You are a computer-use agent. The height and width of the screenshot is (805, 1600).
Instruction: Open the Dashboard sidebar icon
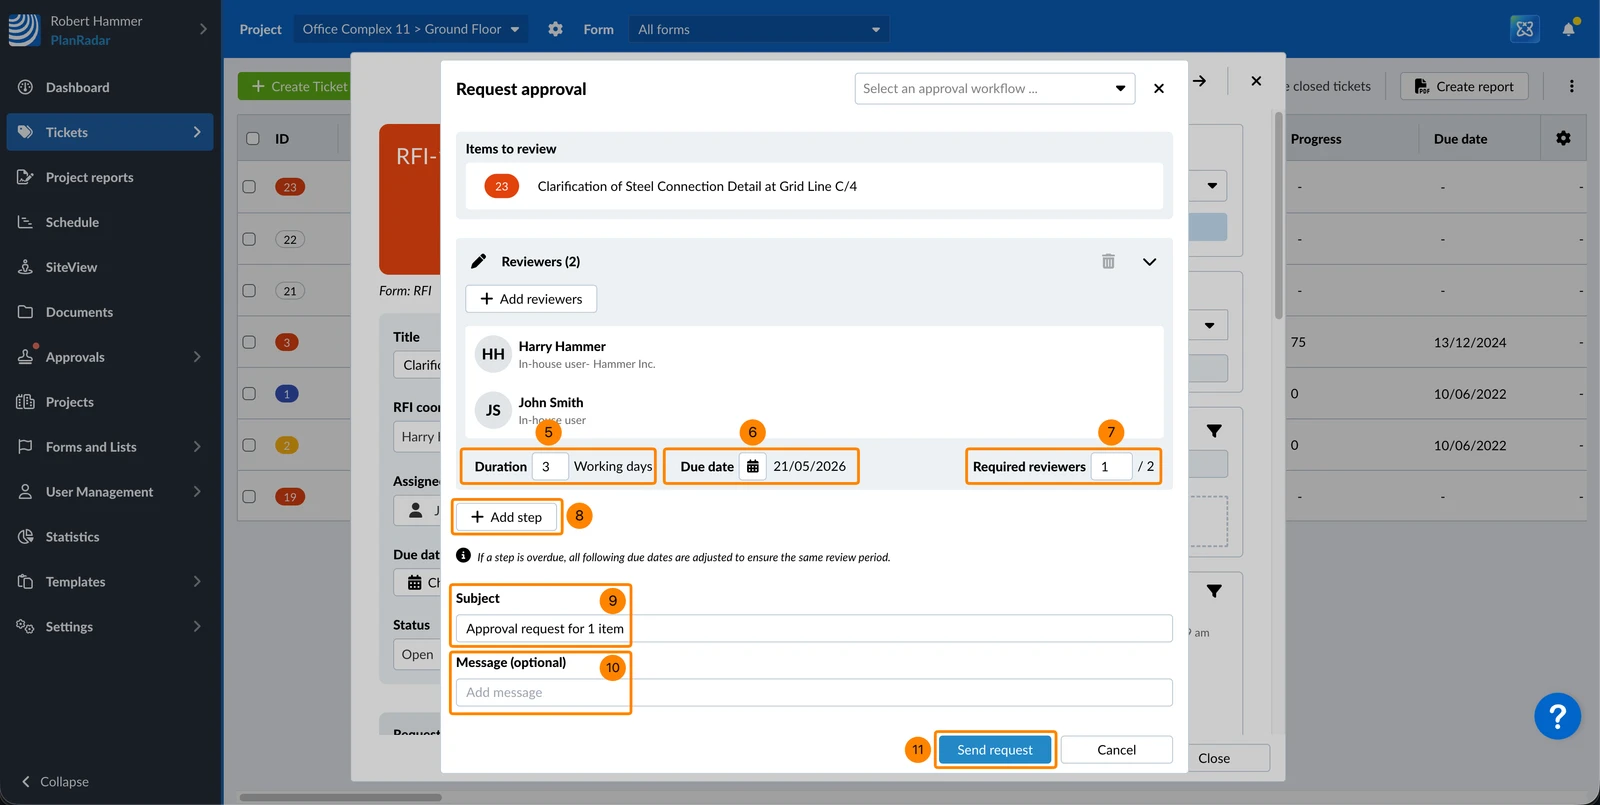25,87
